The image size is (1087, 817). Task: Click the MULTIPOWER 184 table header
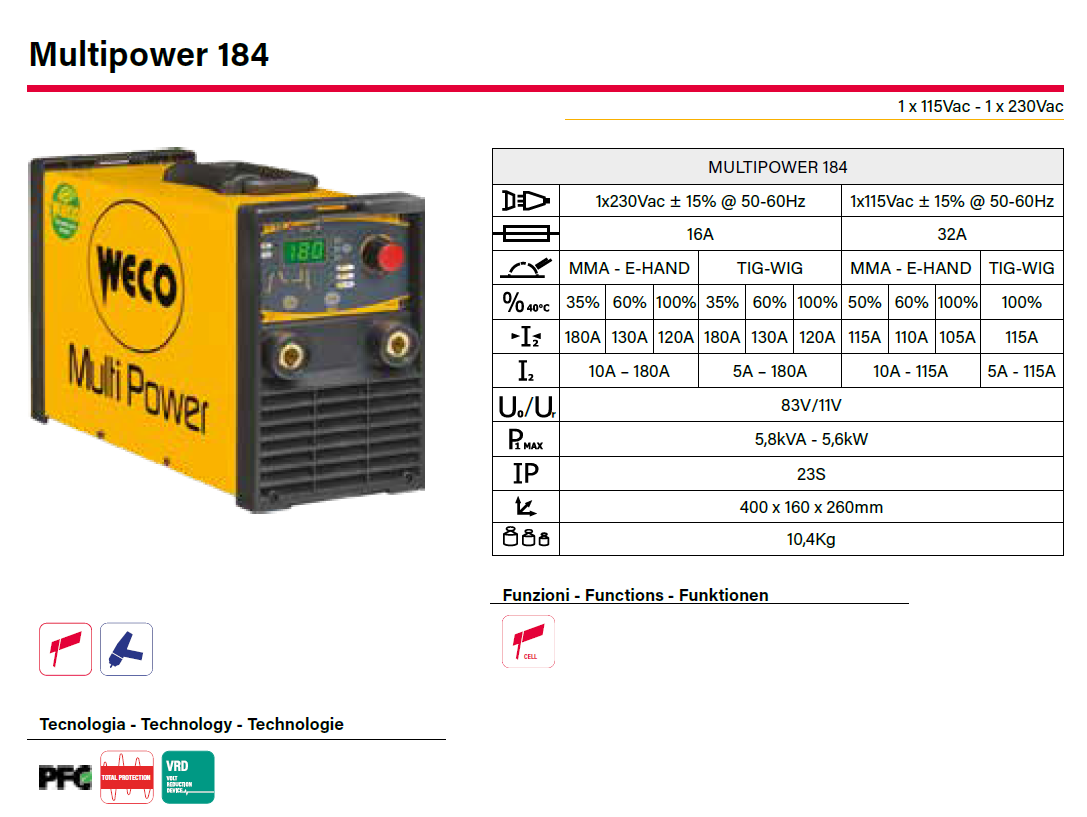coord(777,167)
